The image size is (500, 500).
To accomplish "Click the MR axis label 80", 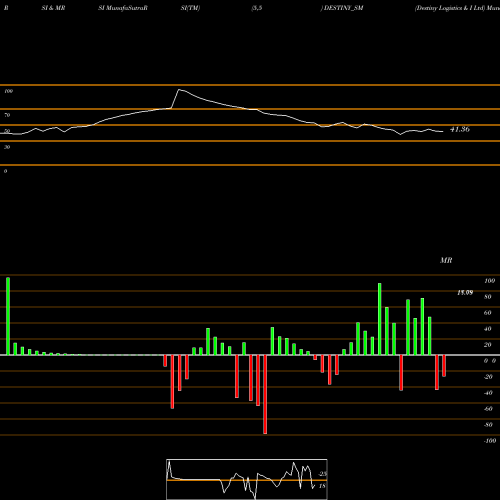I will pos(487,297).
